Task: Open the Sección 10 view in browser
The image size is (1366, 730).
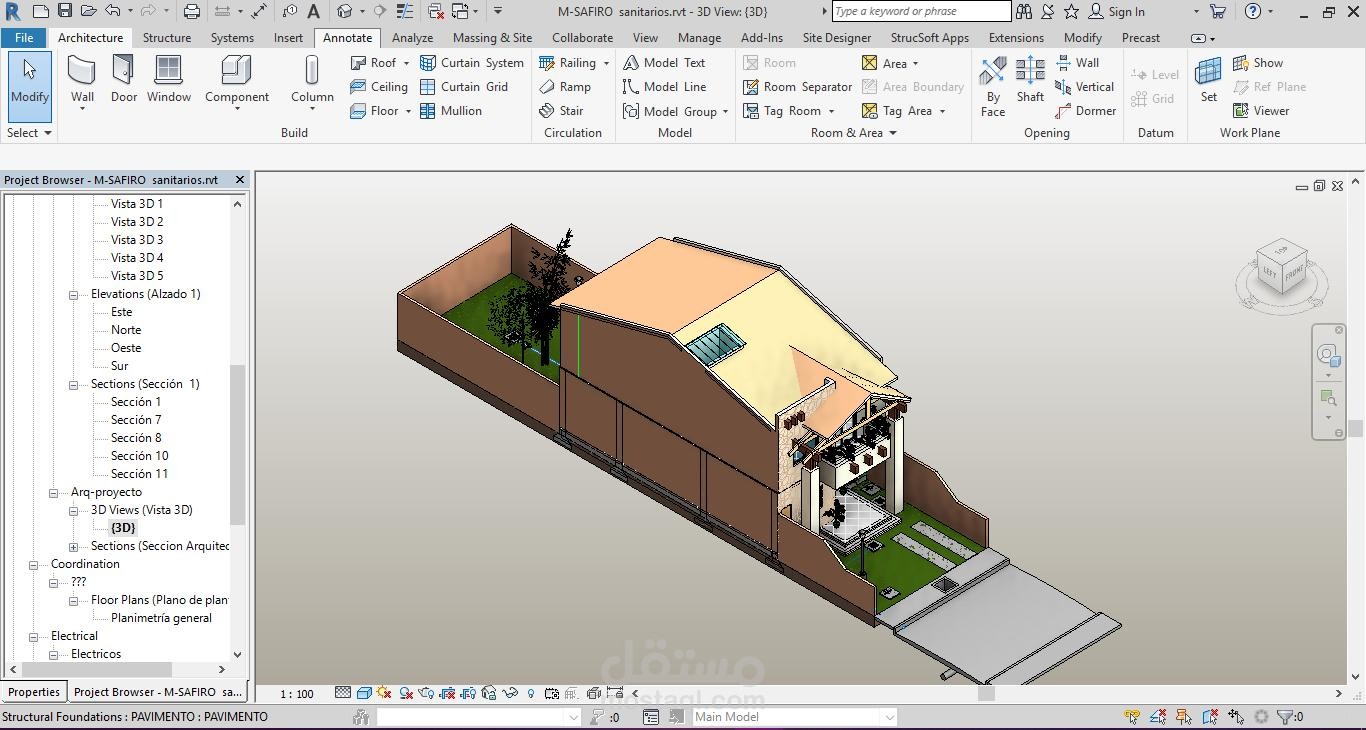Action: tap(139, 456)
